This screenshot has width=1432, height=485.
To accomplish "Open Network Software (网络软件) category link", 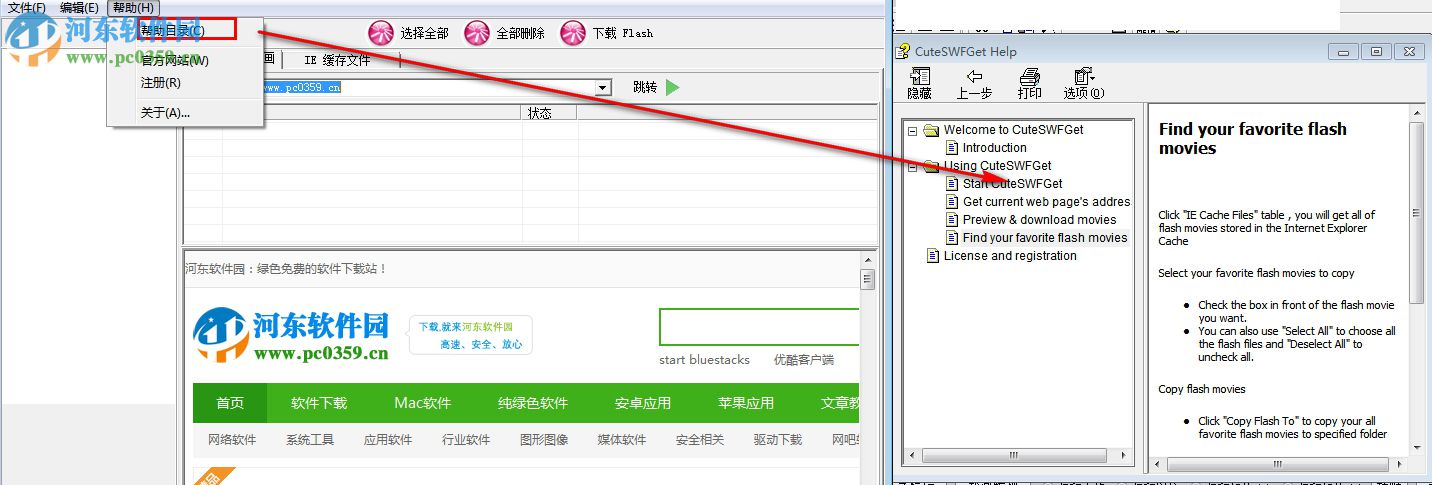I will point(232,440).
